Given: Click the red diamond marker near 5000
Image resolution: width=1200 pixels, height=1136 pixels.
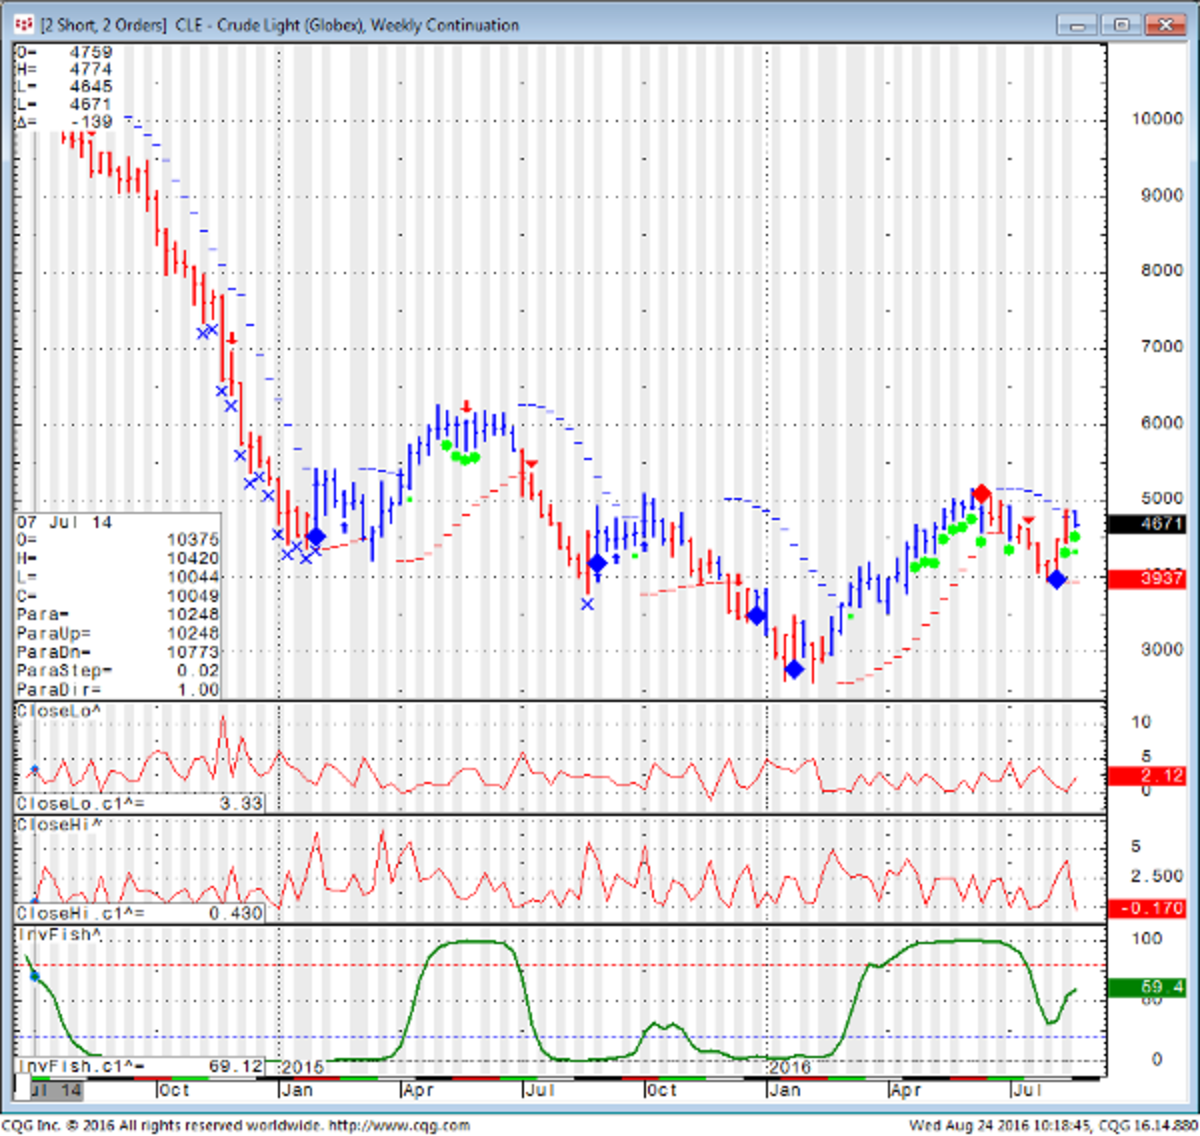Looking at the screenshot, I should [x=982, y=493].
